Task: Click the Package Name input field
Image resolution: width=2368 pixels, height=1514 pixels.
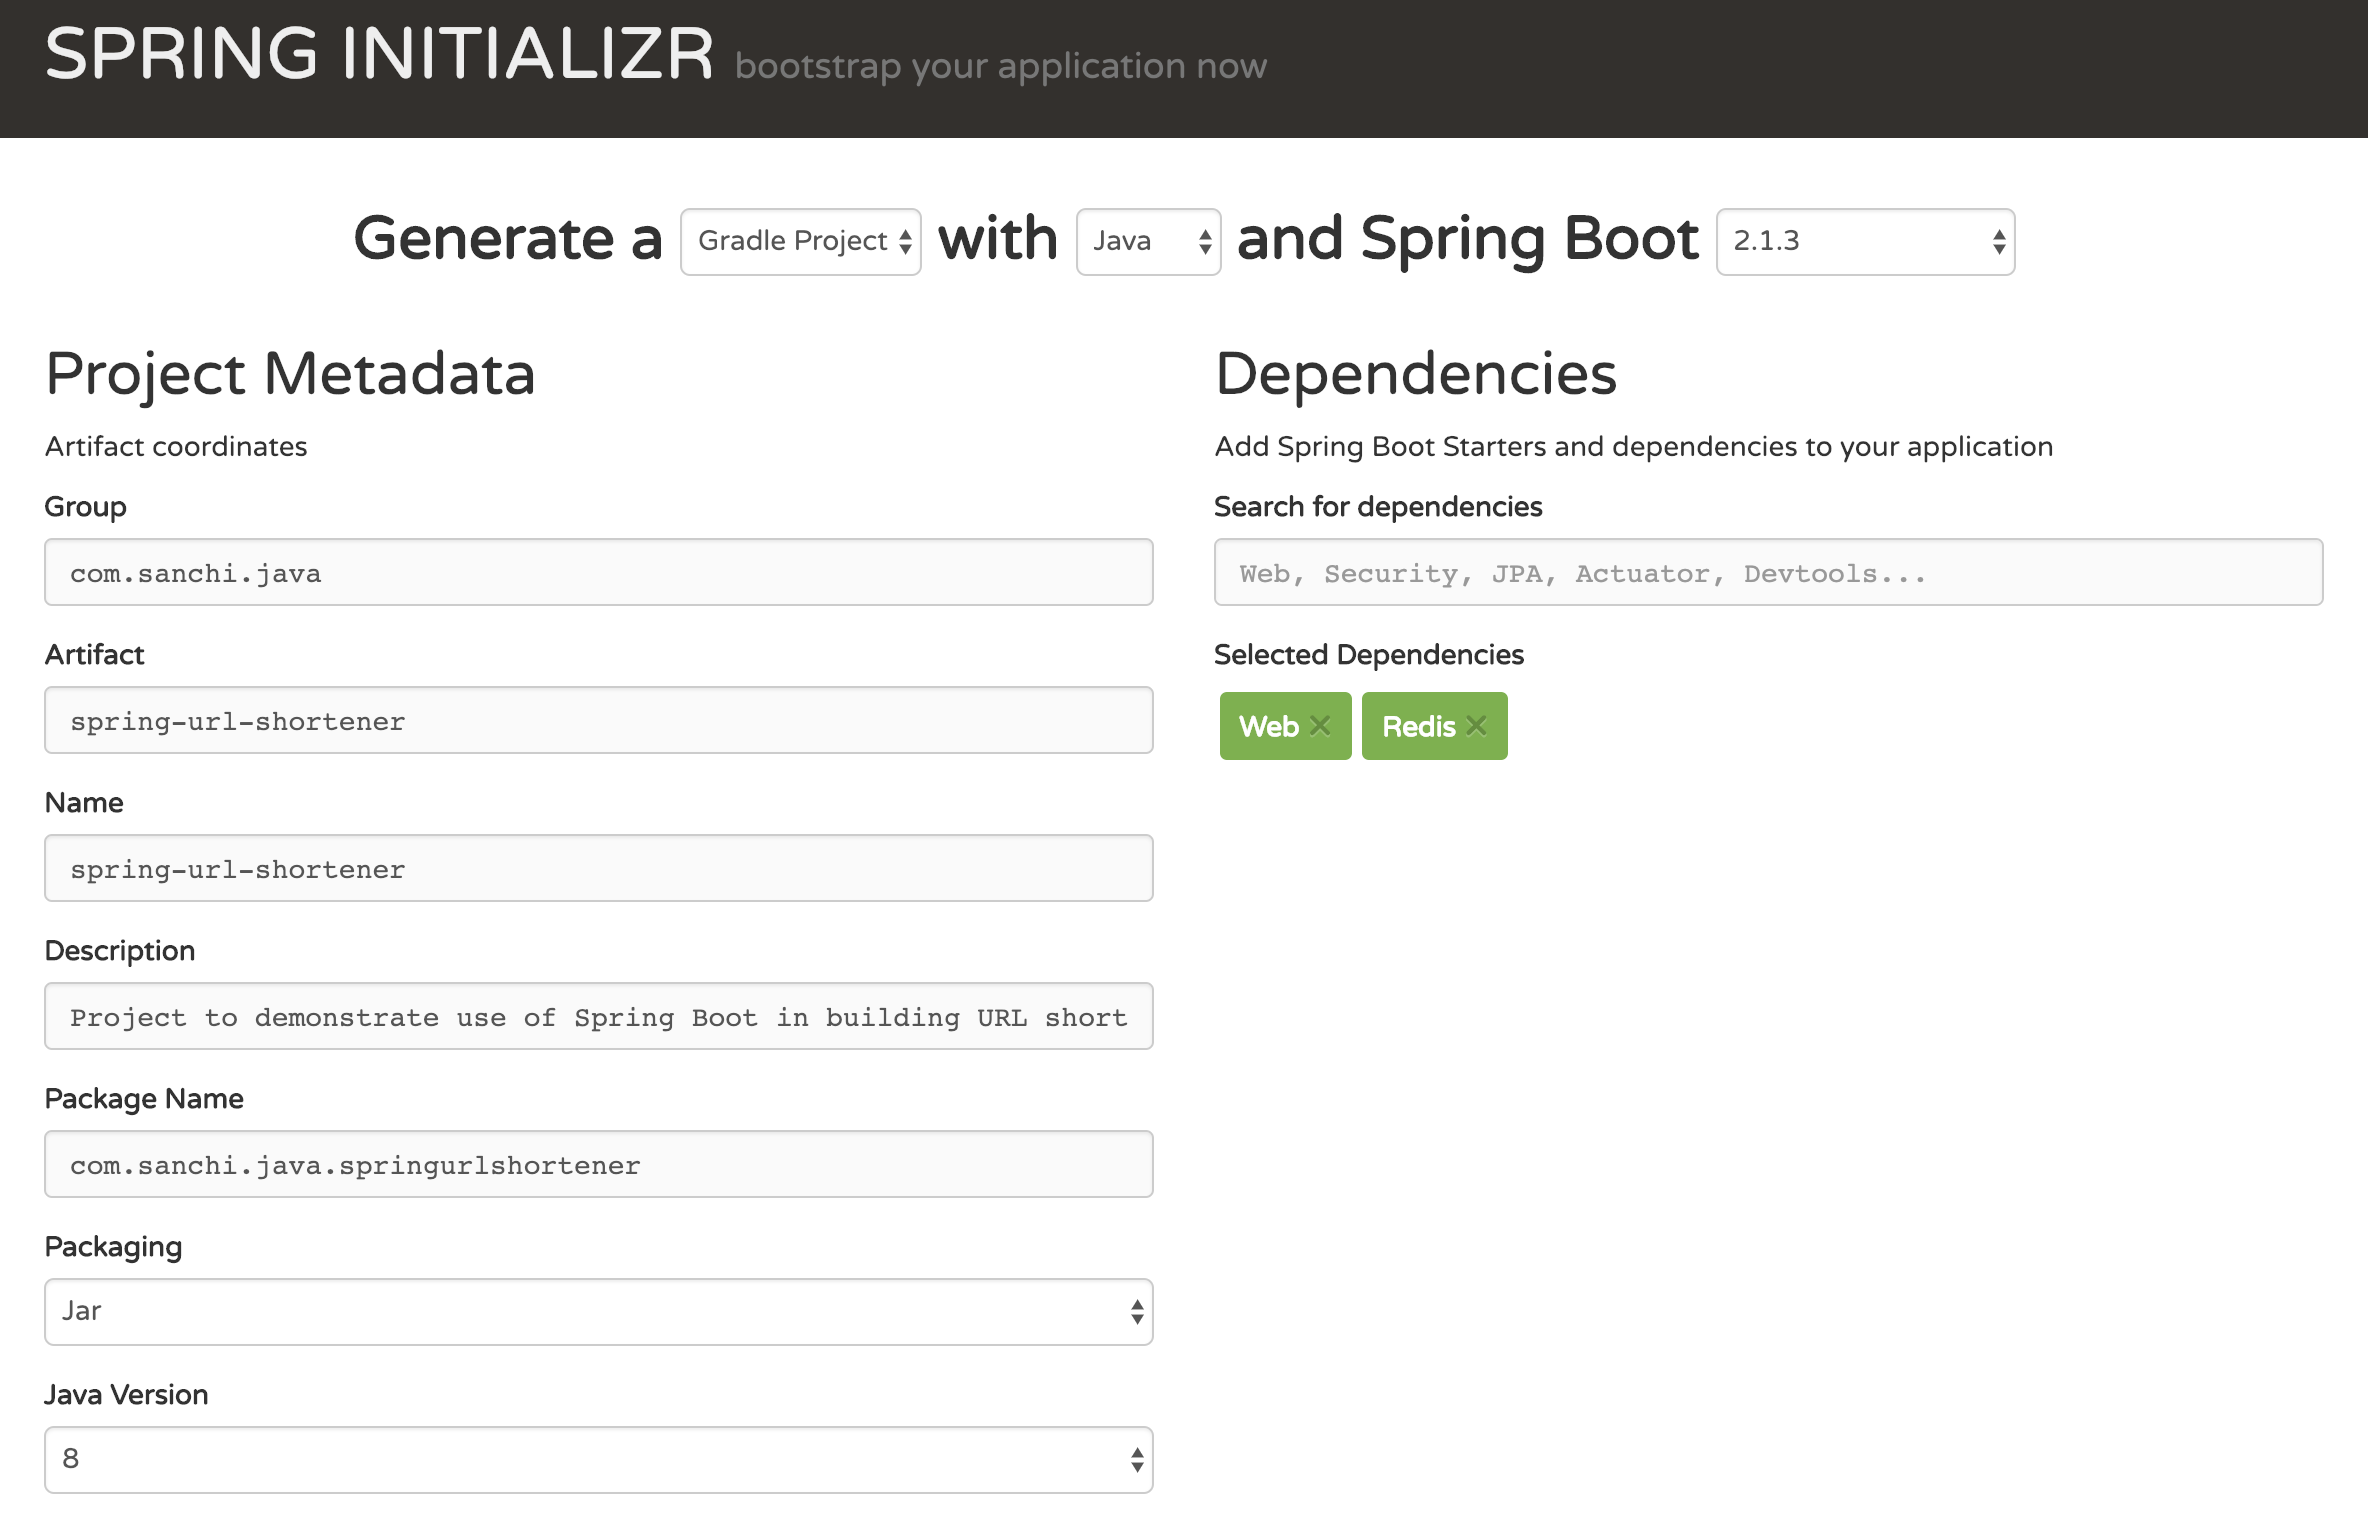Action: coord(598,1164)
